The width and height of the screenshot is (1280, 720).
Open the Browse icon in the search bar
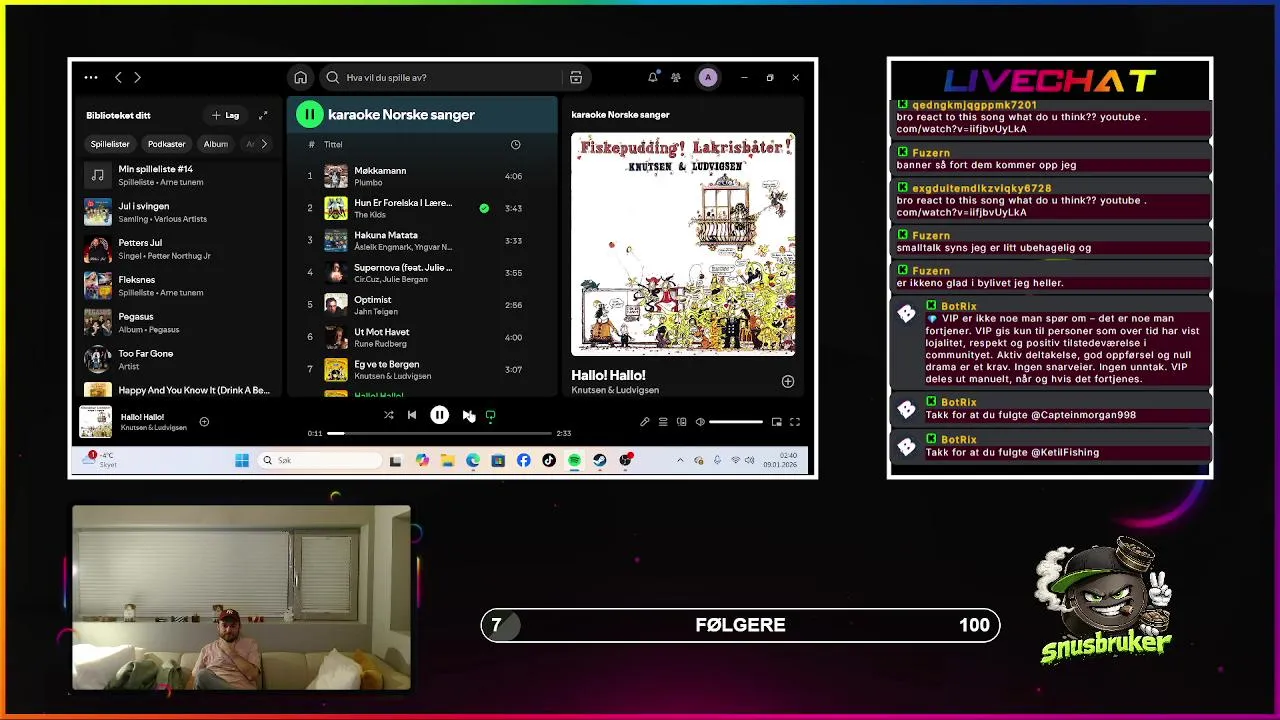tap(576, 77)
